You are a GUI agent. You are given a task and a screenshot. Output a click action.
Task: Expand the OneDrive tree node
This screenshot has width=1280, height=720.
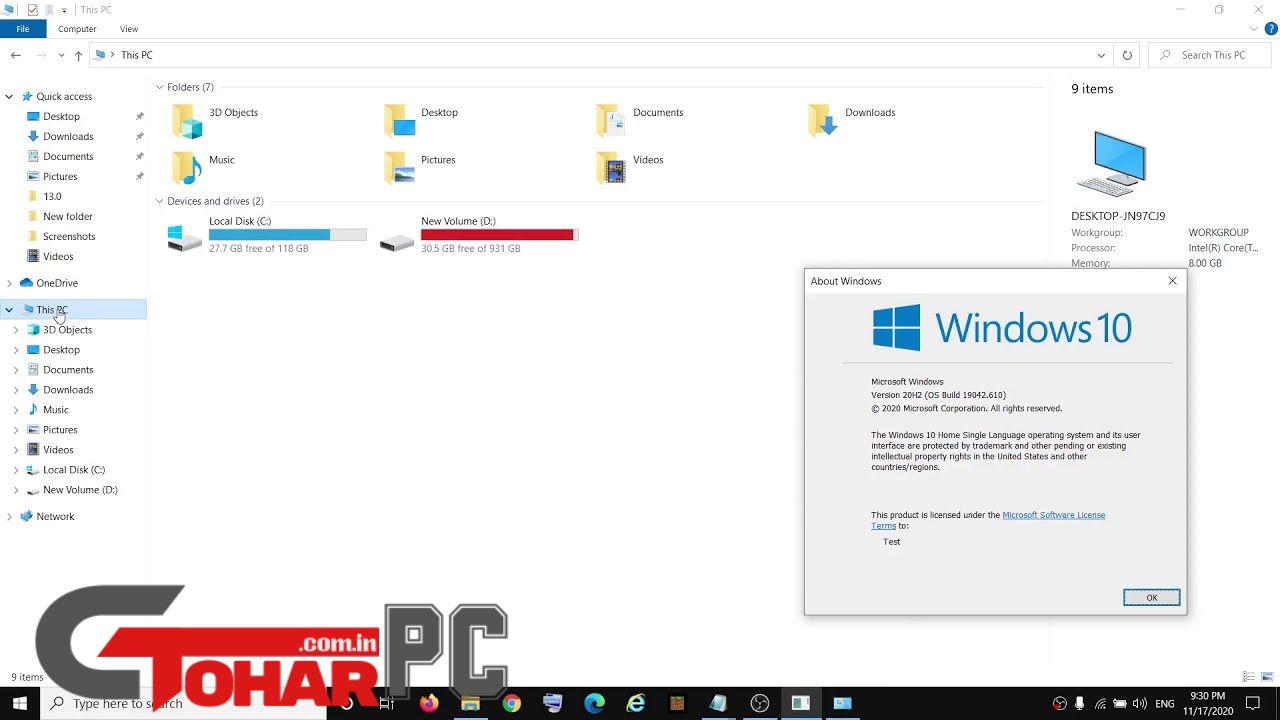coord(9,283)
